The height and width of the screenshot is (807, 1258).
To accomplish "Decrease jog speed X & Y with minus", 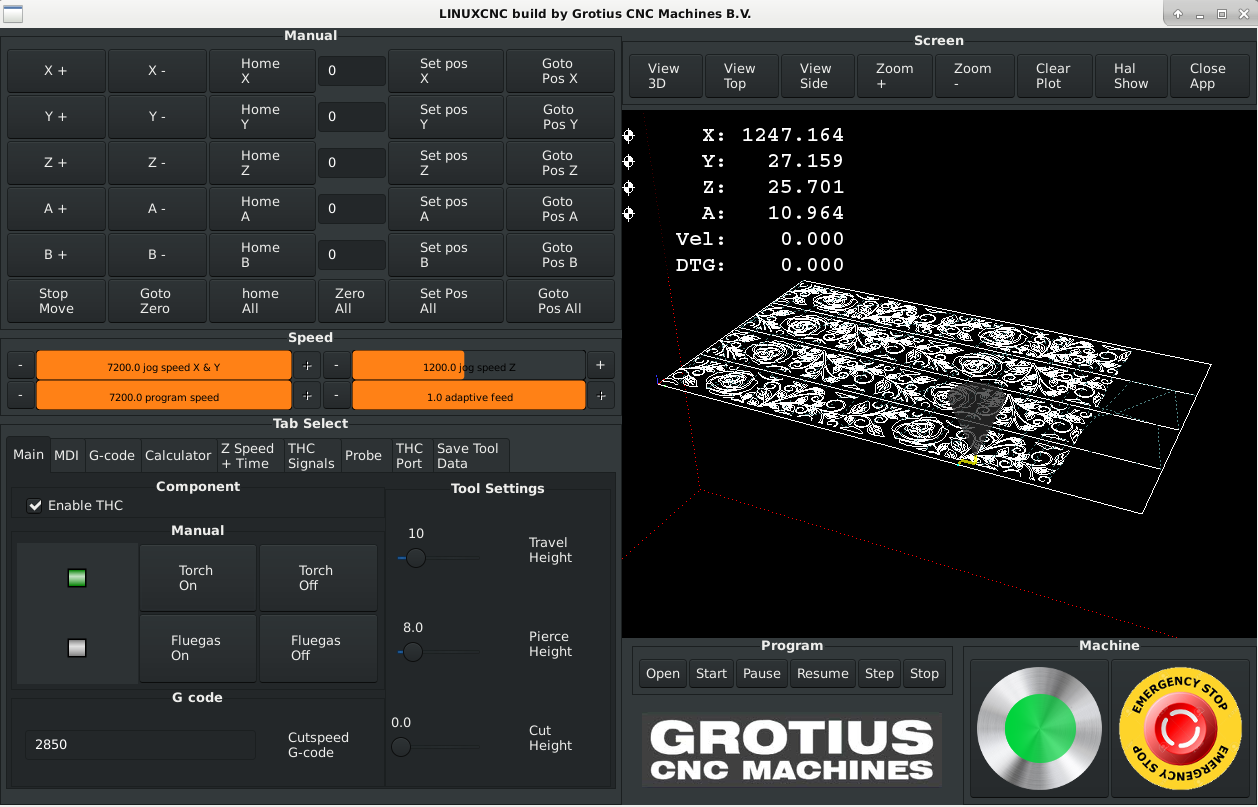I will click(x=21, y=366).
